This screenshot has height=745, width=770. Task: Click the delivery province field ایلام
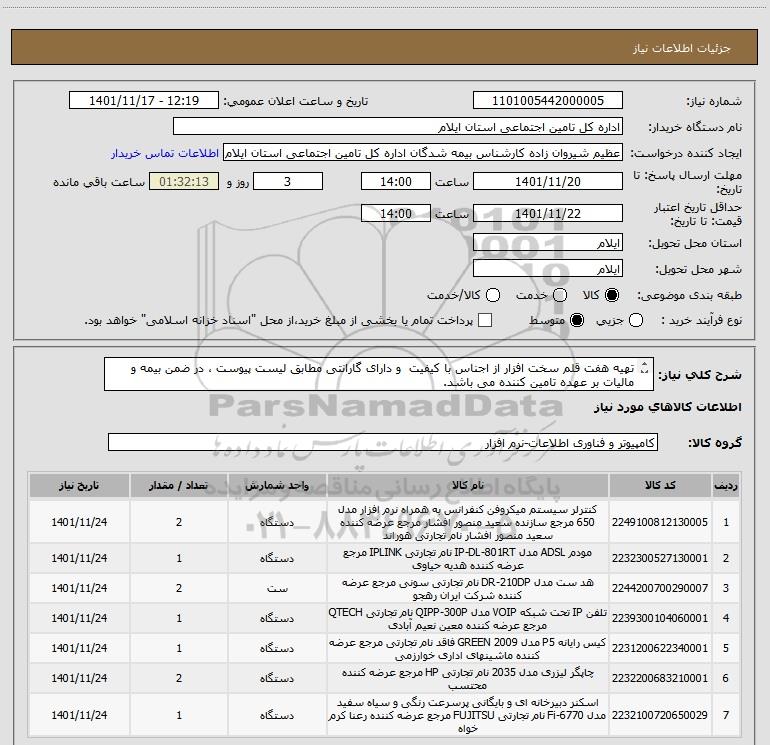point(548,243)
